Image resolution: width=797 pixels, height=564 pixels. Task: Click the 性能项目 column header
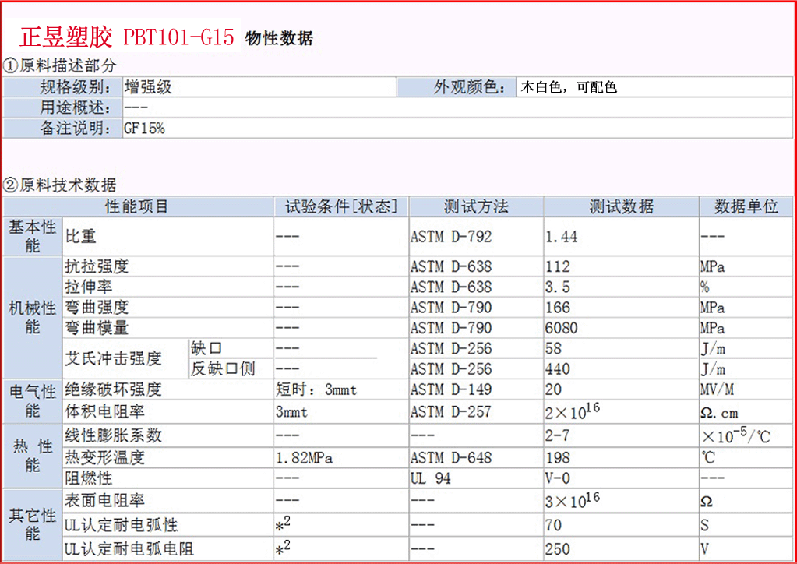pos(138,207)
